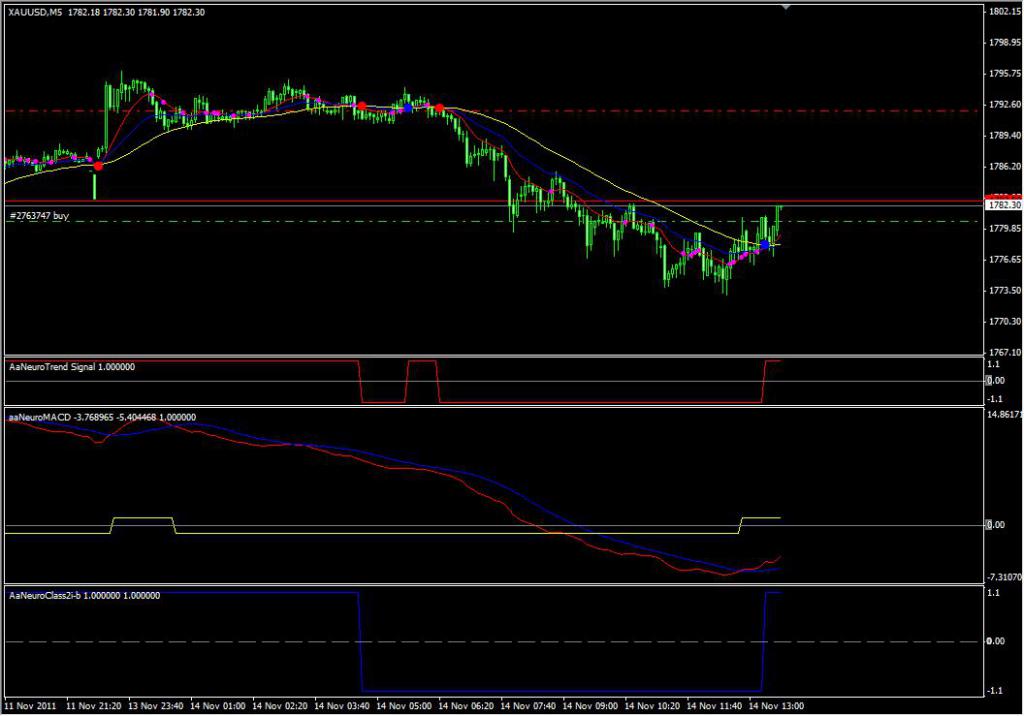Click the 1802.15 top price scale label
The image size is (1024, 716).
pos(1005,11)
